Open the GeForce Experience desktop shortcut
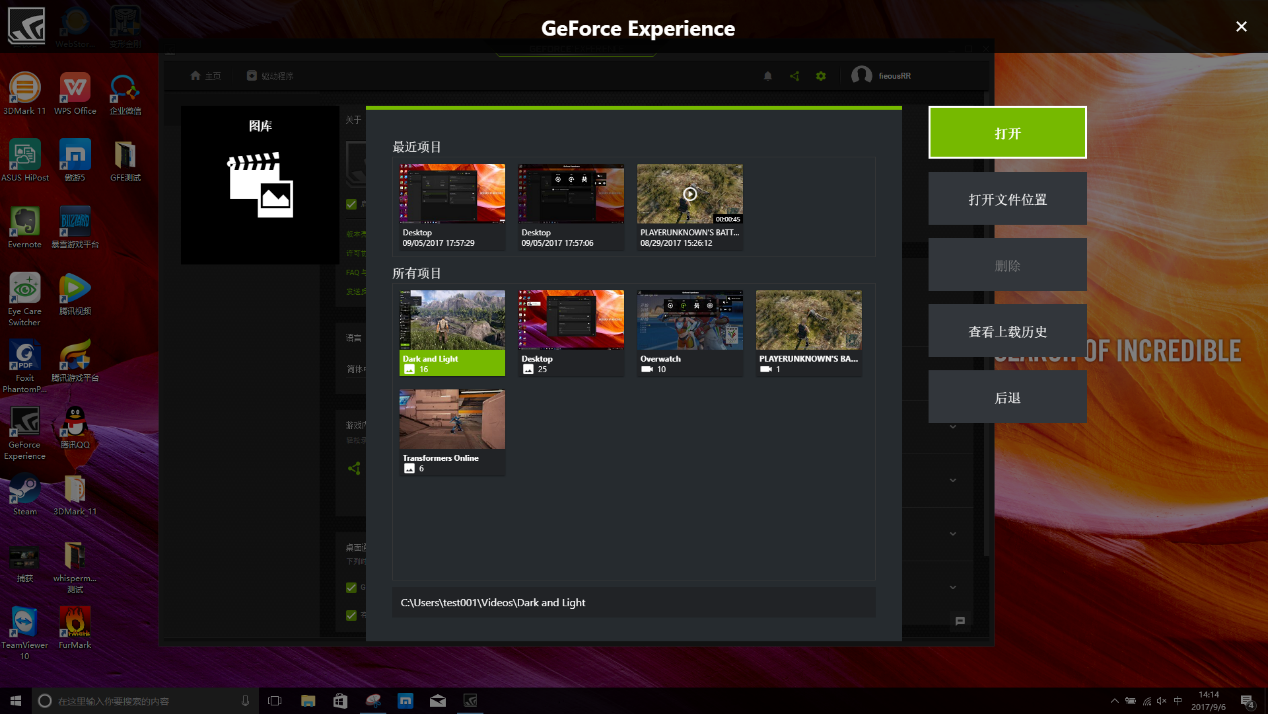This screenshot has height=714, width=1268. pyautogui.click(x=24, y=434)
